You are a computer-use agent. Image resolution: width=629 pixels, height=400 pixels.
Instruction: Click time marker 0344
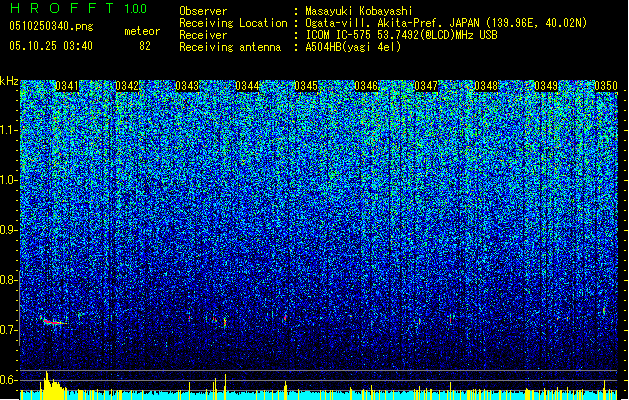tap(247, 86)
